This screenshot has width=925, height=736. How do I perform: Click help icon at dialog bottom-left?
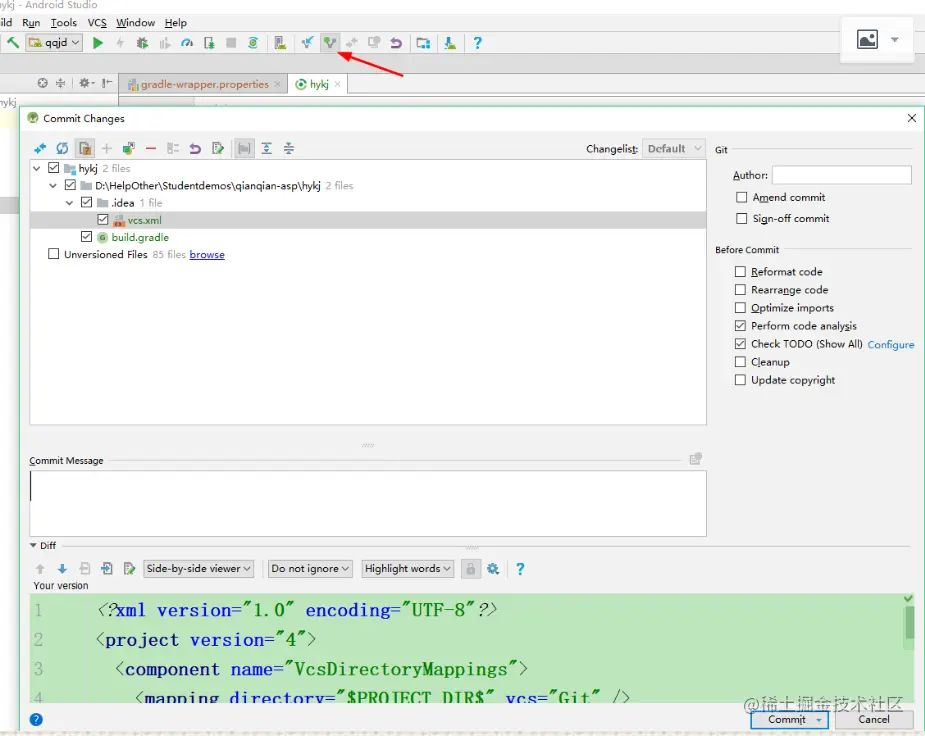(x=36, y=719)
